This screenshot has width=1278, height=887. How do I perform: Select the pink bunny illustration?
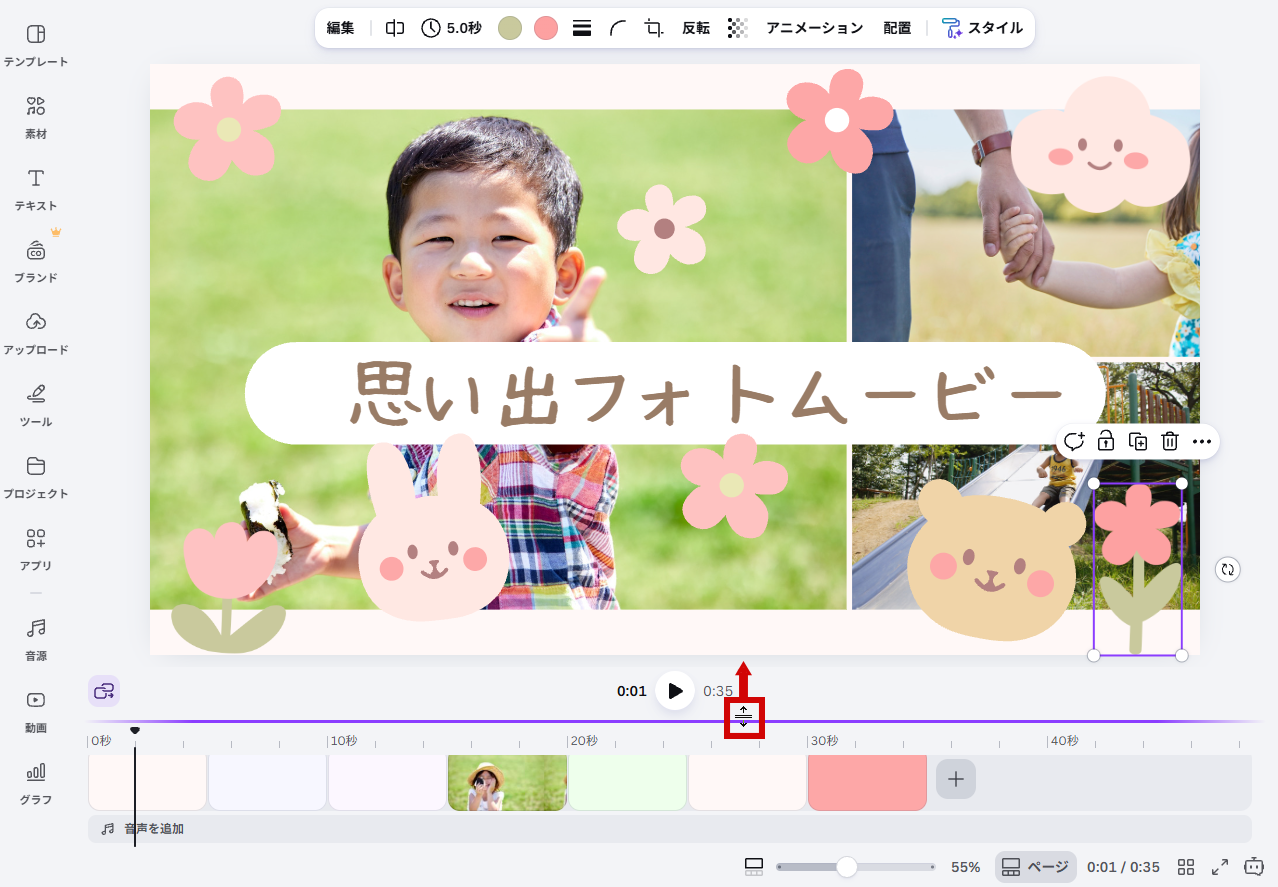point(432,528)
